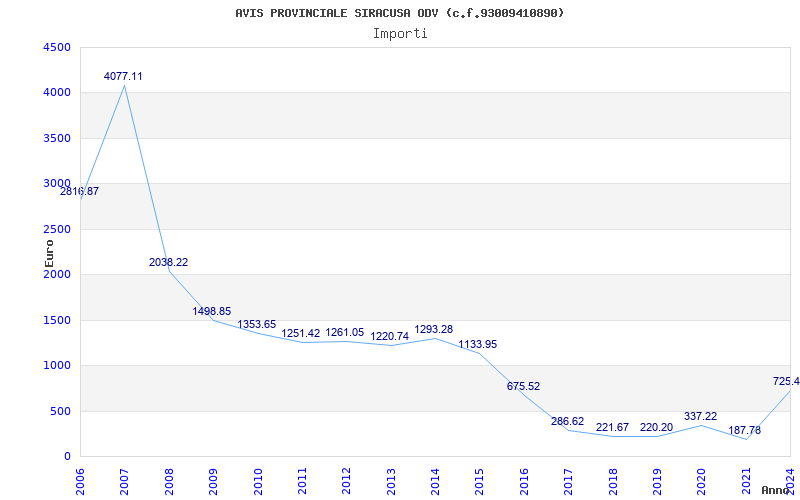Click the data label 1353.65

(257, 324)
